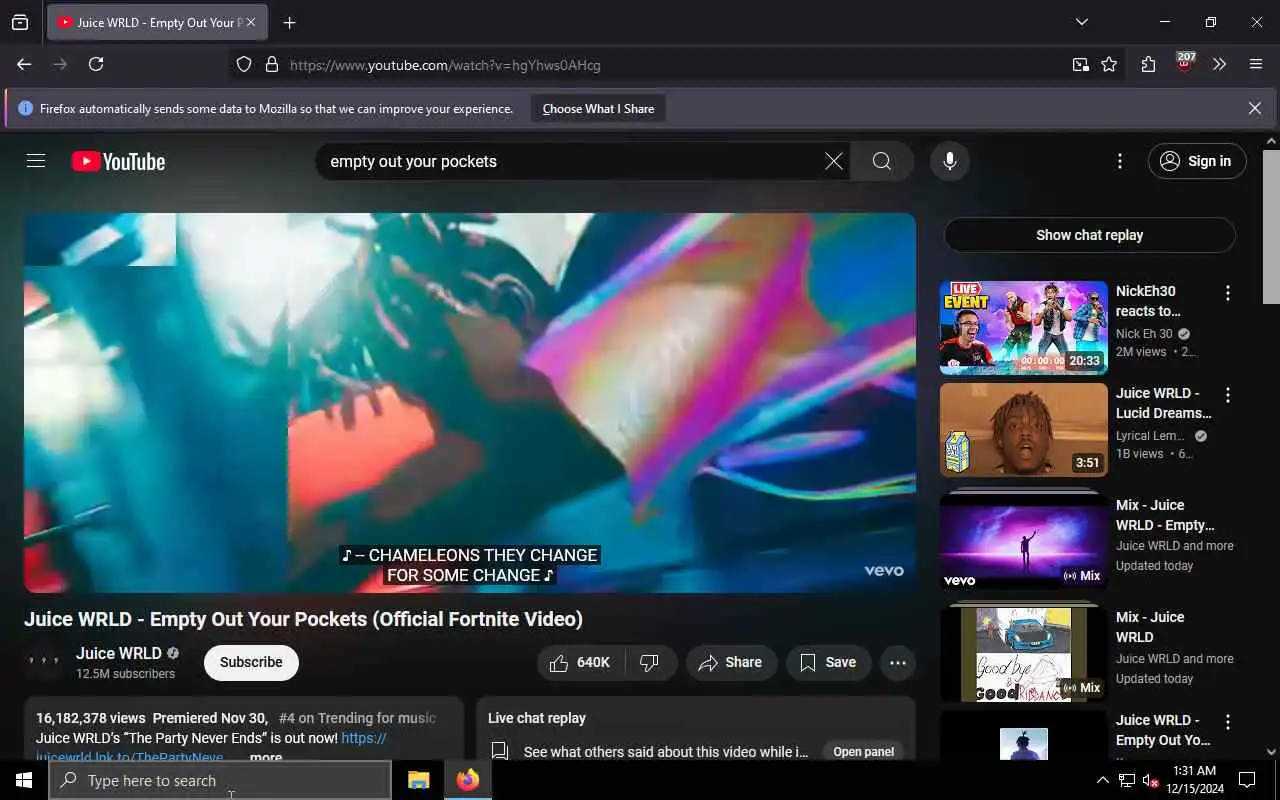Click the video player area
Screen dimensions: 1280x800
pos(470,402)
